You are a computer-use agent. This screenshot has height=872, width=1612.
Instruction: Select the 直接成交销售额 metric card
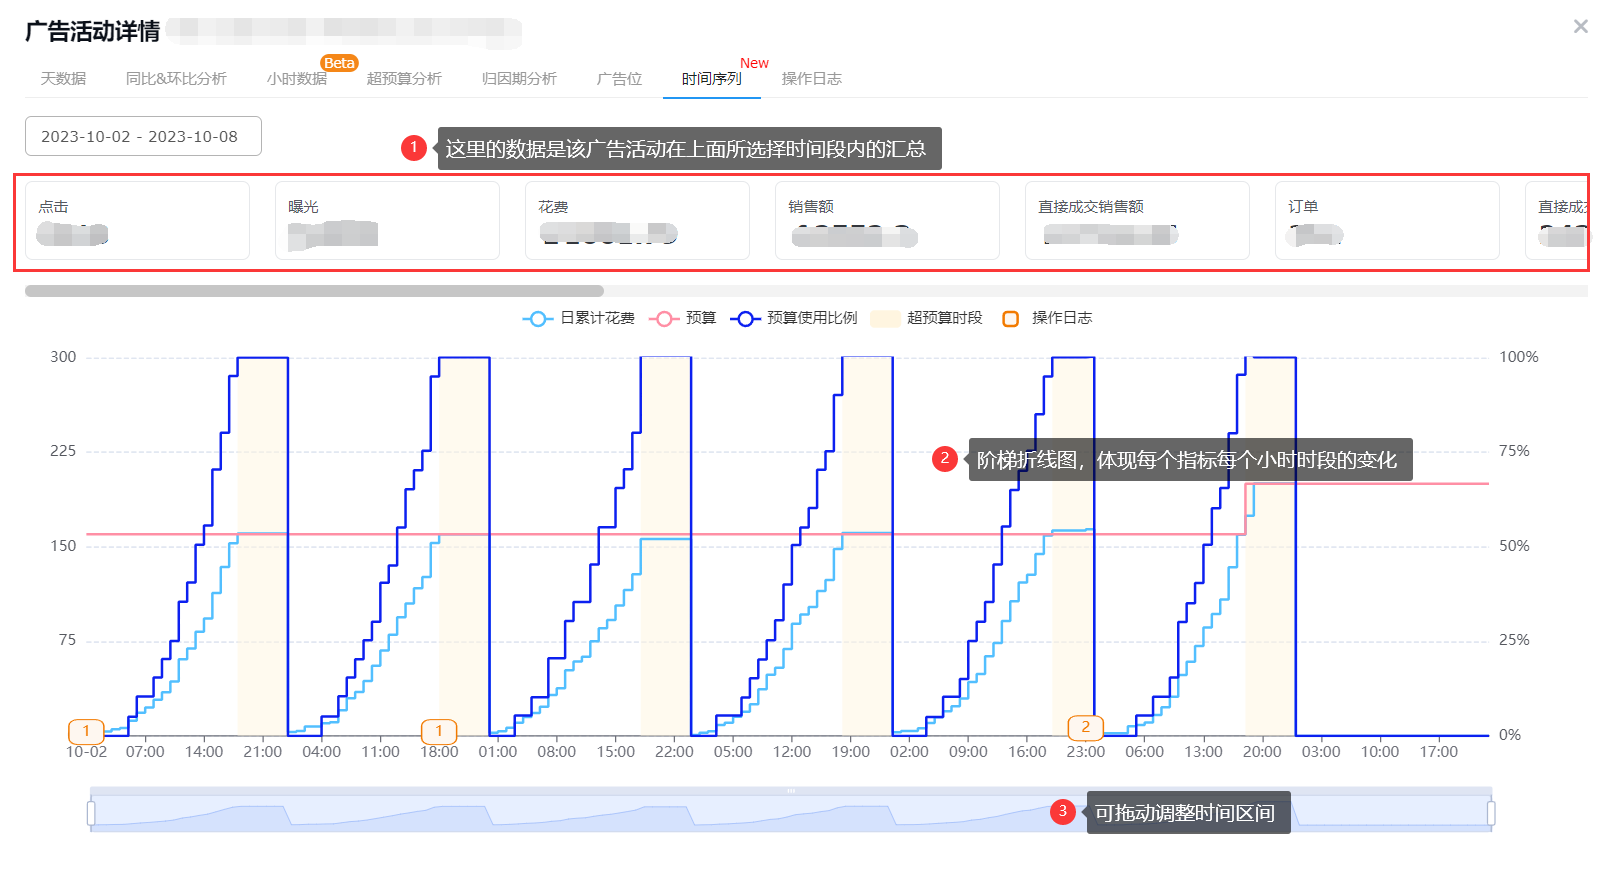1137,220
